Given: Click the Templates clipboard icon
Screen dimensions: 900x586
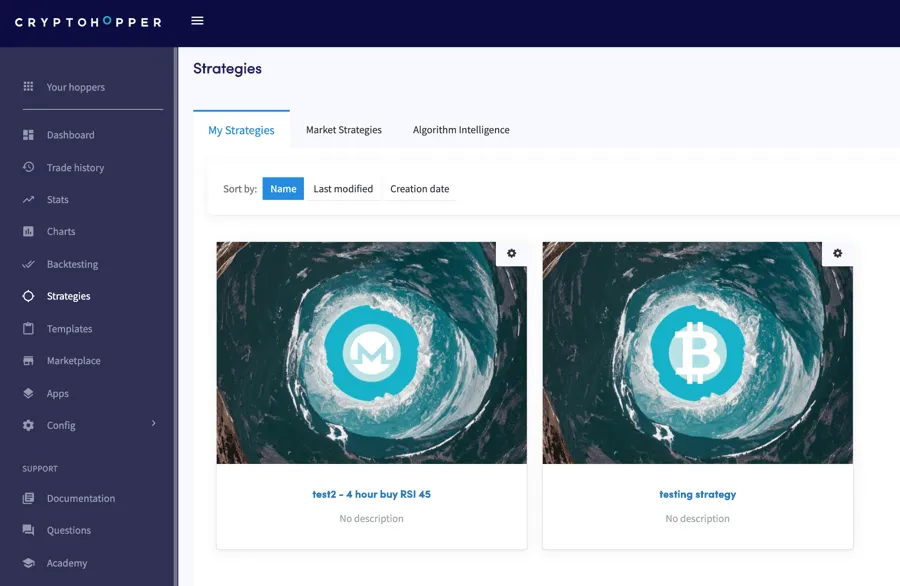Looking at the screenshot, I should point(28,328).
